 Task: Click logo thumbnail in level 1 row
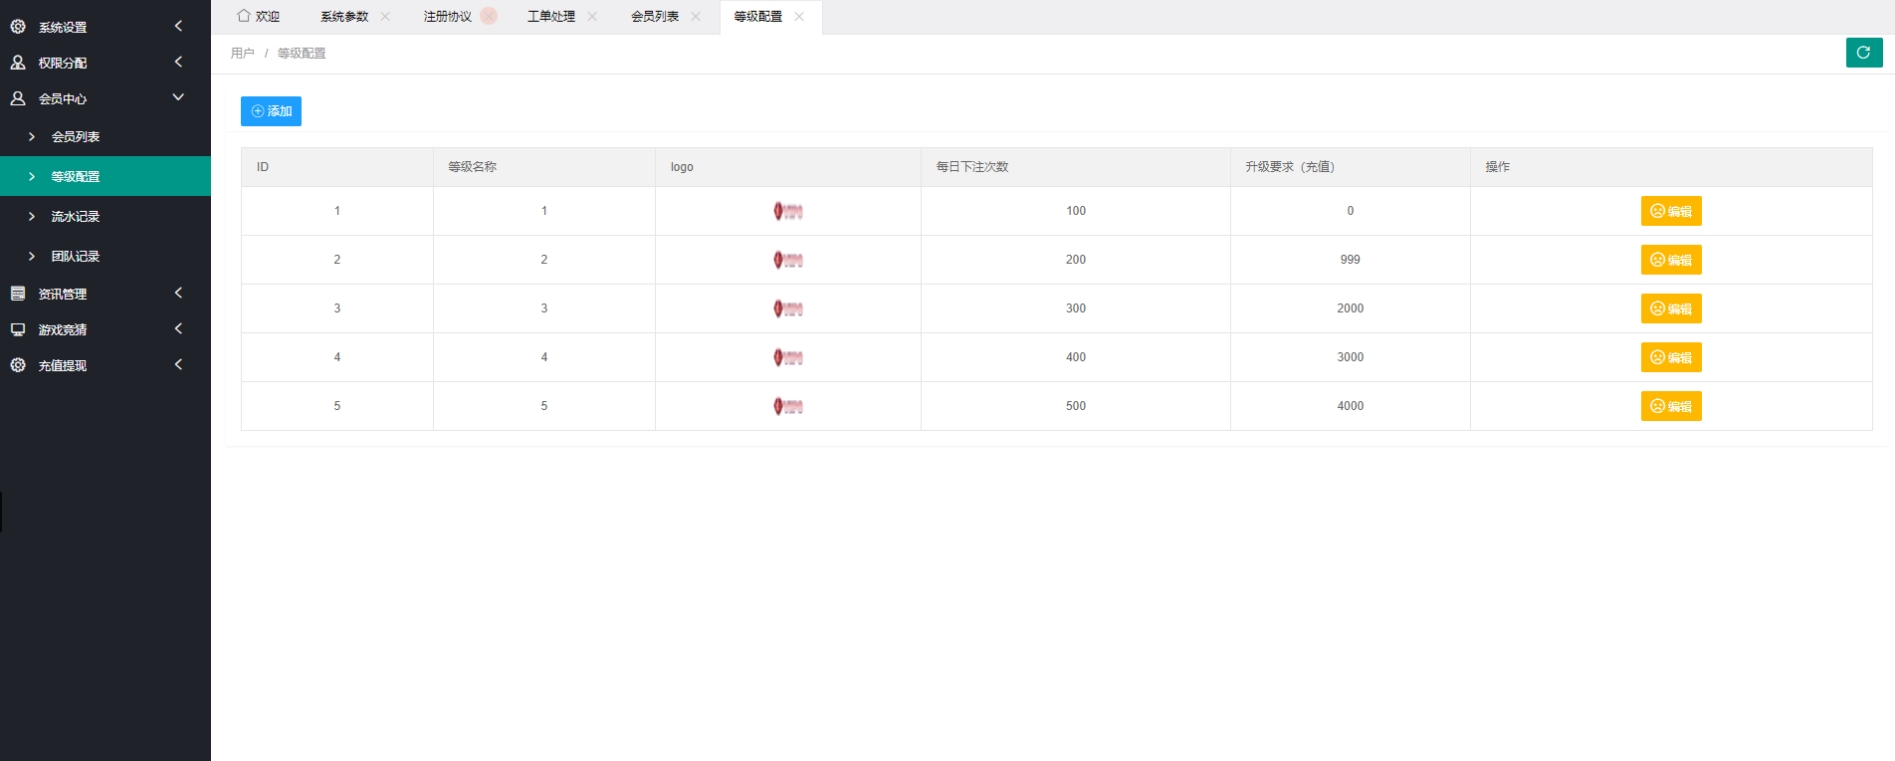click(x=788, y=211)
